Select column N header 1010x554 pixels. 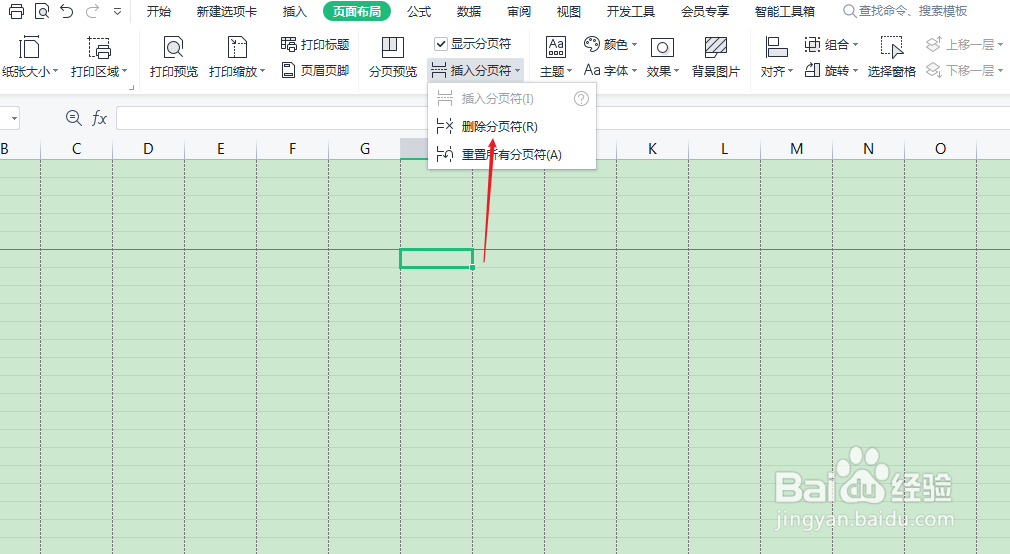coord(869,149)
